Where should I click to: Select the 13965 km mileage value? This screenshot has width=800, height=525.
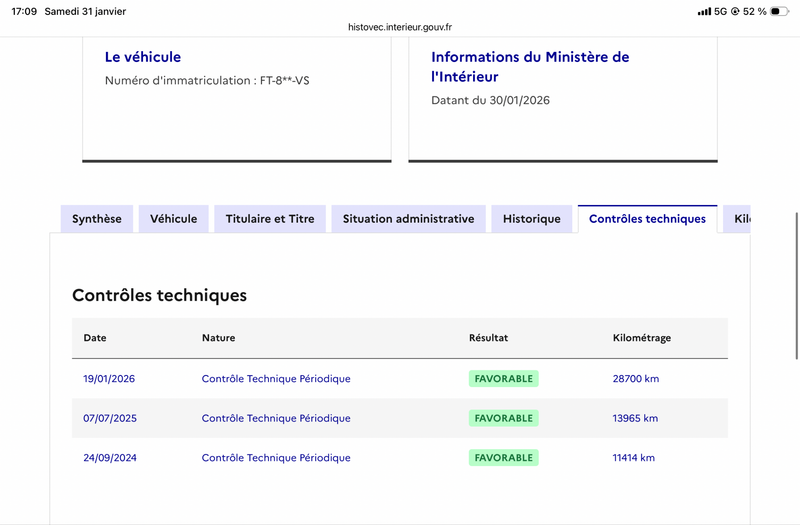pyautogui.click(x=635, y=418)
